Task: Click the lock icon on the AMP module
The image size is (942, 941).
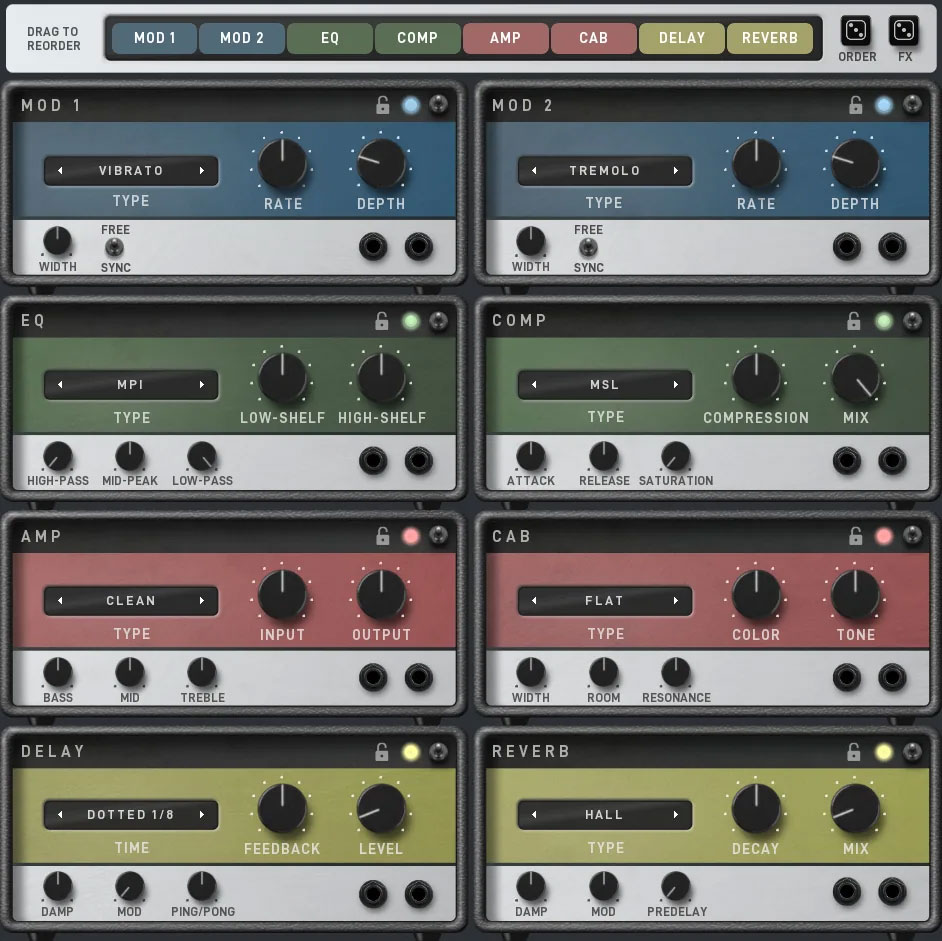Action: click(382, 536)
